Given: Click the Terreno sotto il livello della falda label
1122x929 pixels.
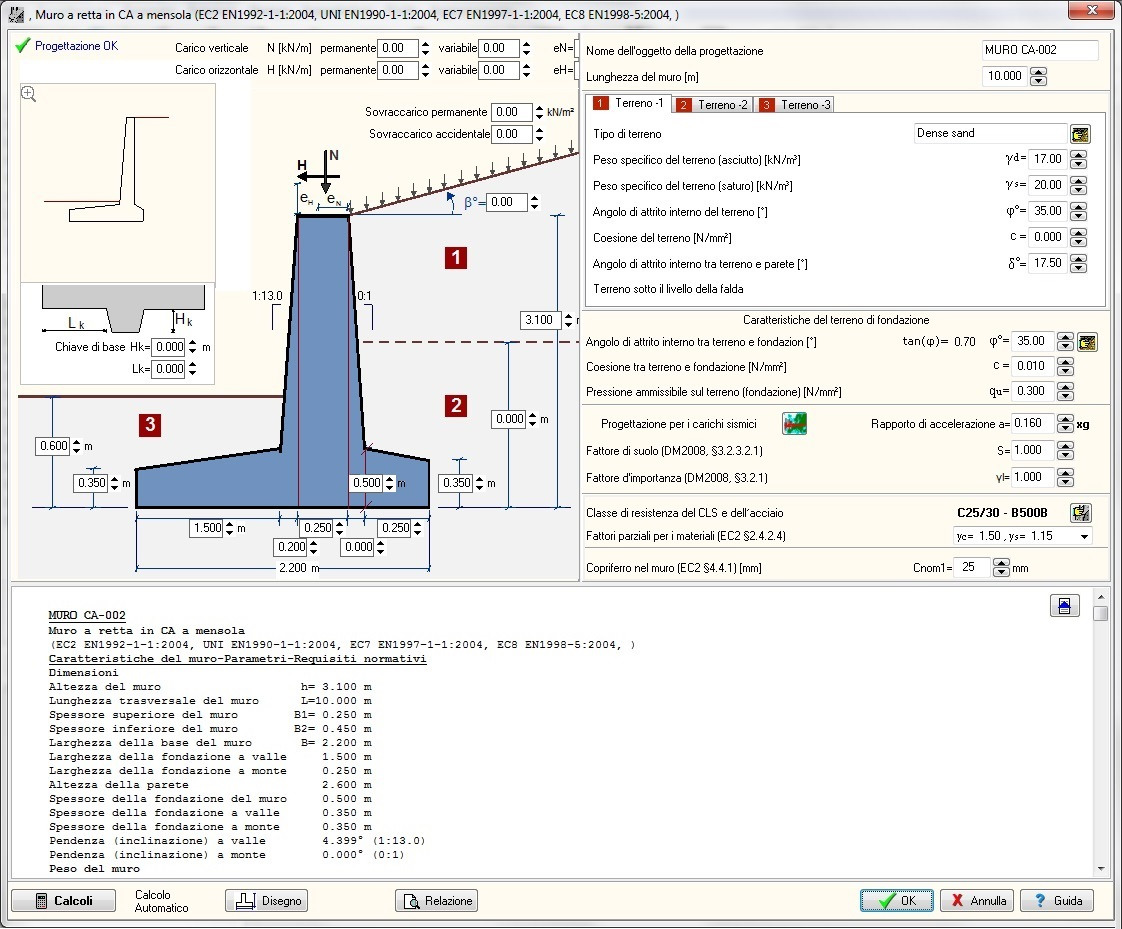Looking at the screenshot, I should point(668,289).
